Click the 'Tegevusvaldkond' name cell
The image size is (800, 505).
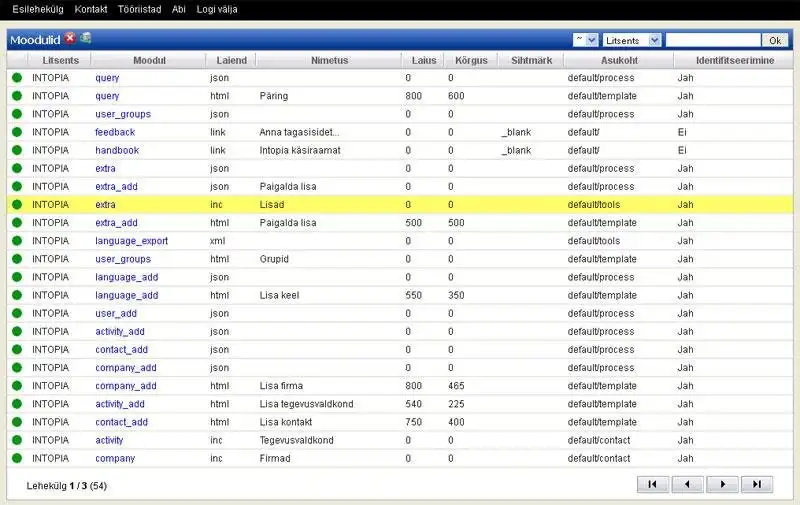[x=296, y=440]
